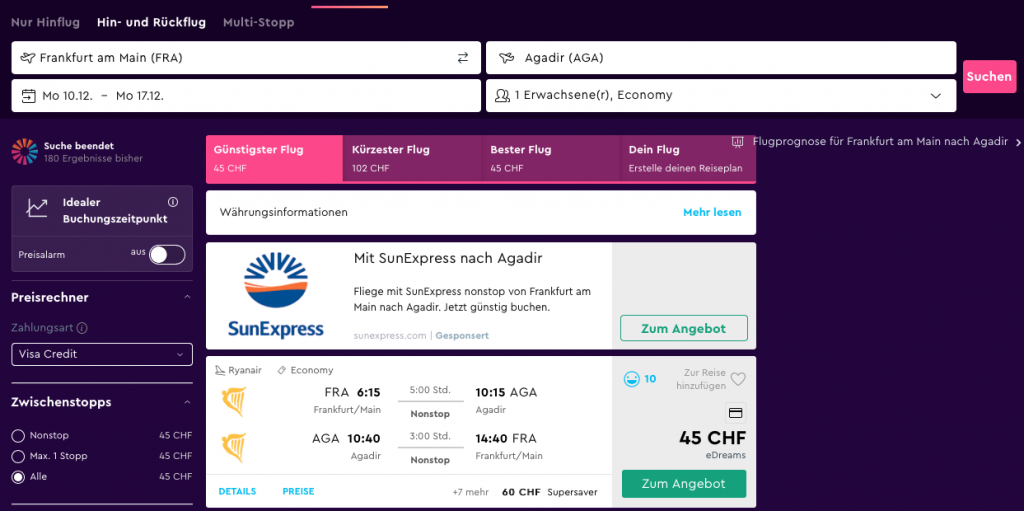Open the 1 Erwachsene(r), Economy passenger dropdown
The image size is (1024, 511).
[x=721, y=95]
